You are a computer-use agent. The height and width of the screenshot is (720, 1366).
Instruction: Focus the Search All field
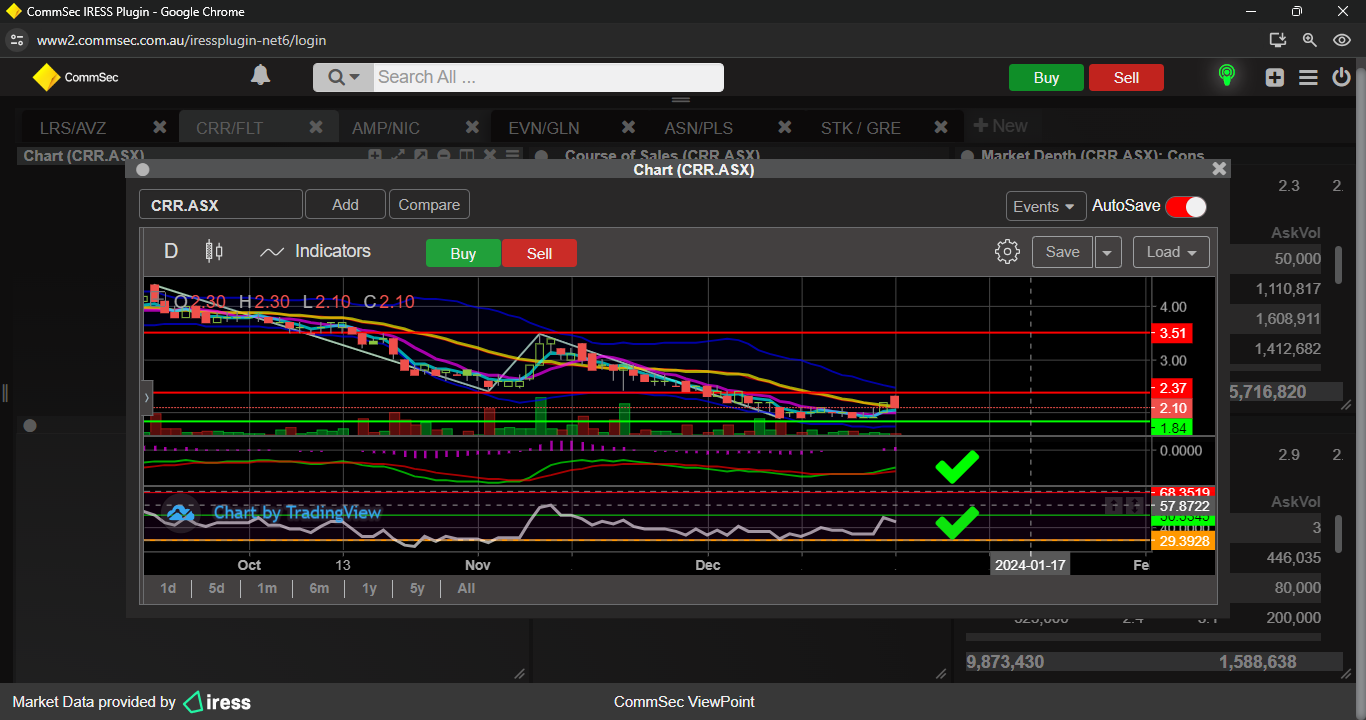click(548, 77)
